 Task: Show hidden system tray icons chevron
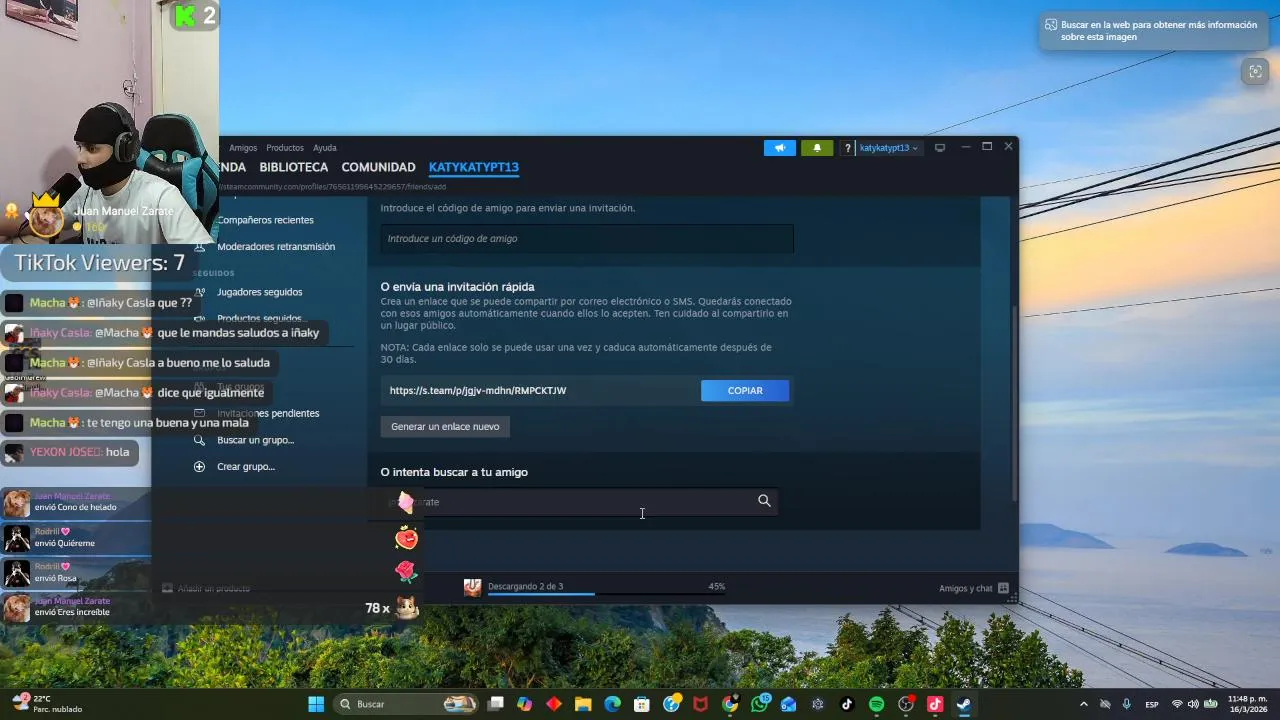pyautogui.click(x=1083, y=704)
